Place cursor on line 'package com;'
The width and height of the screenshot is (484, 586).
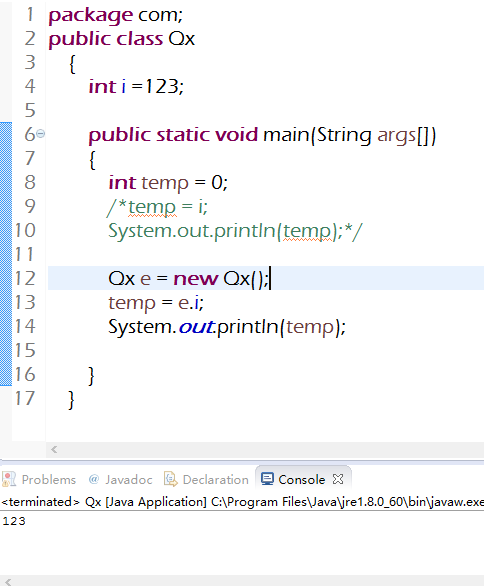[x=115, y=16]
